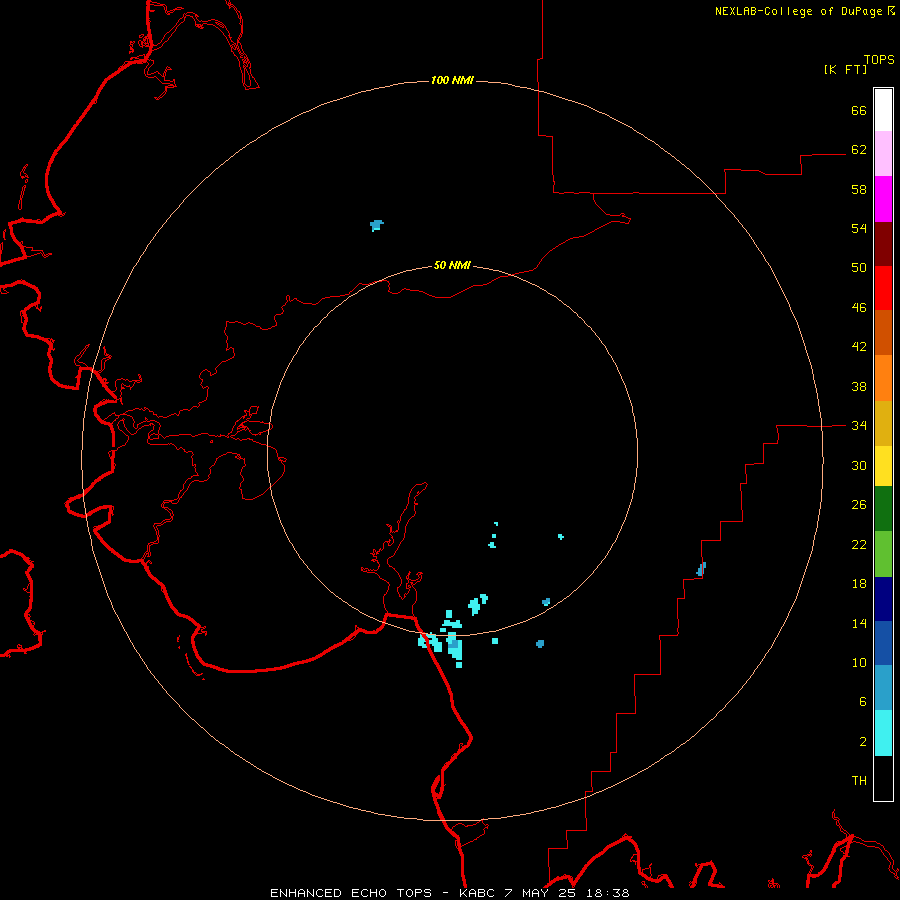Click the magenta legend swatch
Viewport: 900px width, 900px height.
click(x=883, y=199)
